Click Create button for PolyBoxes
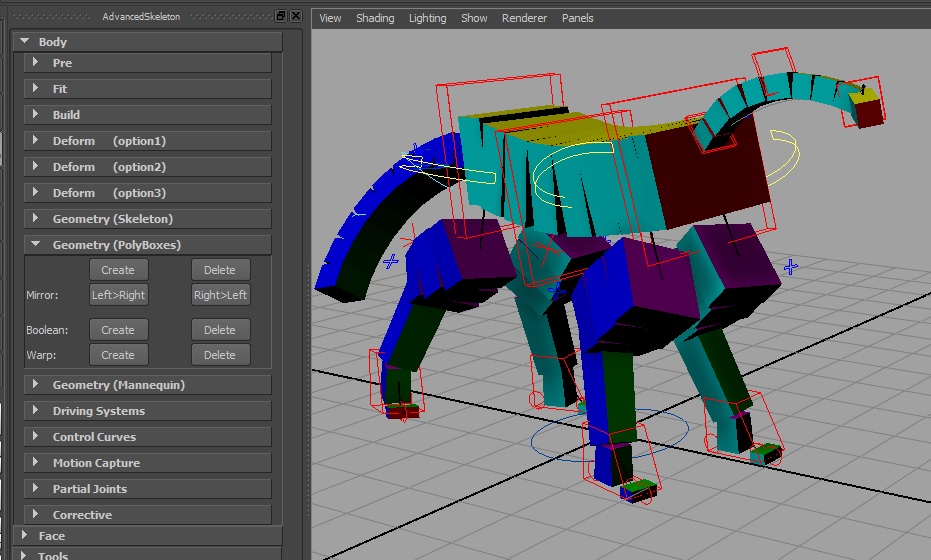Image resolution: width=931 pixels, height=560 pixels. point(118,270)
